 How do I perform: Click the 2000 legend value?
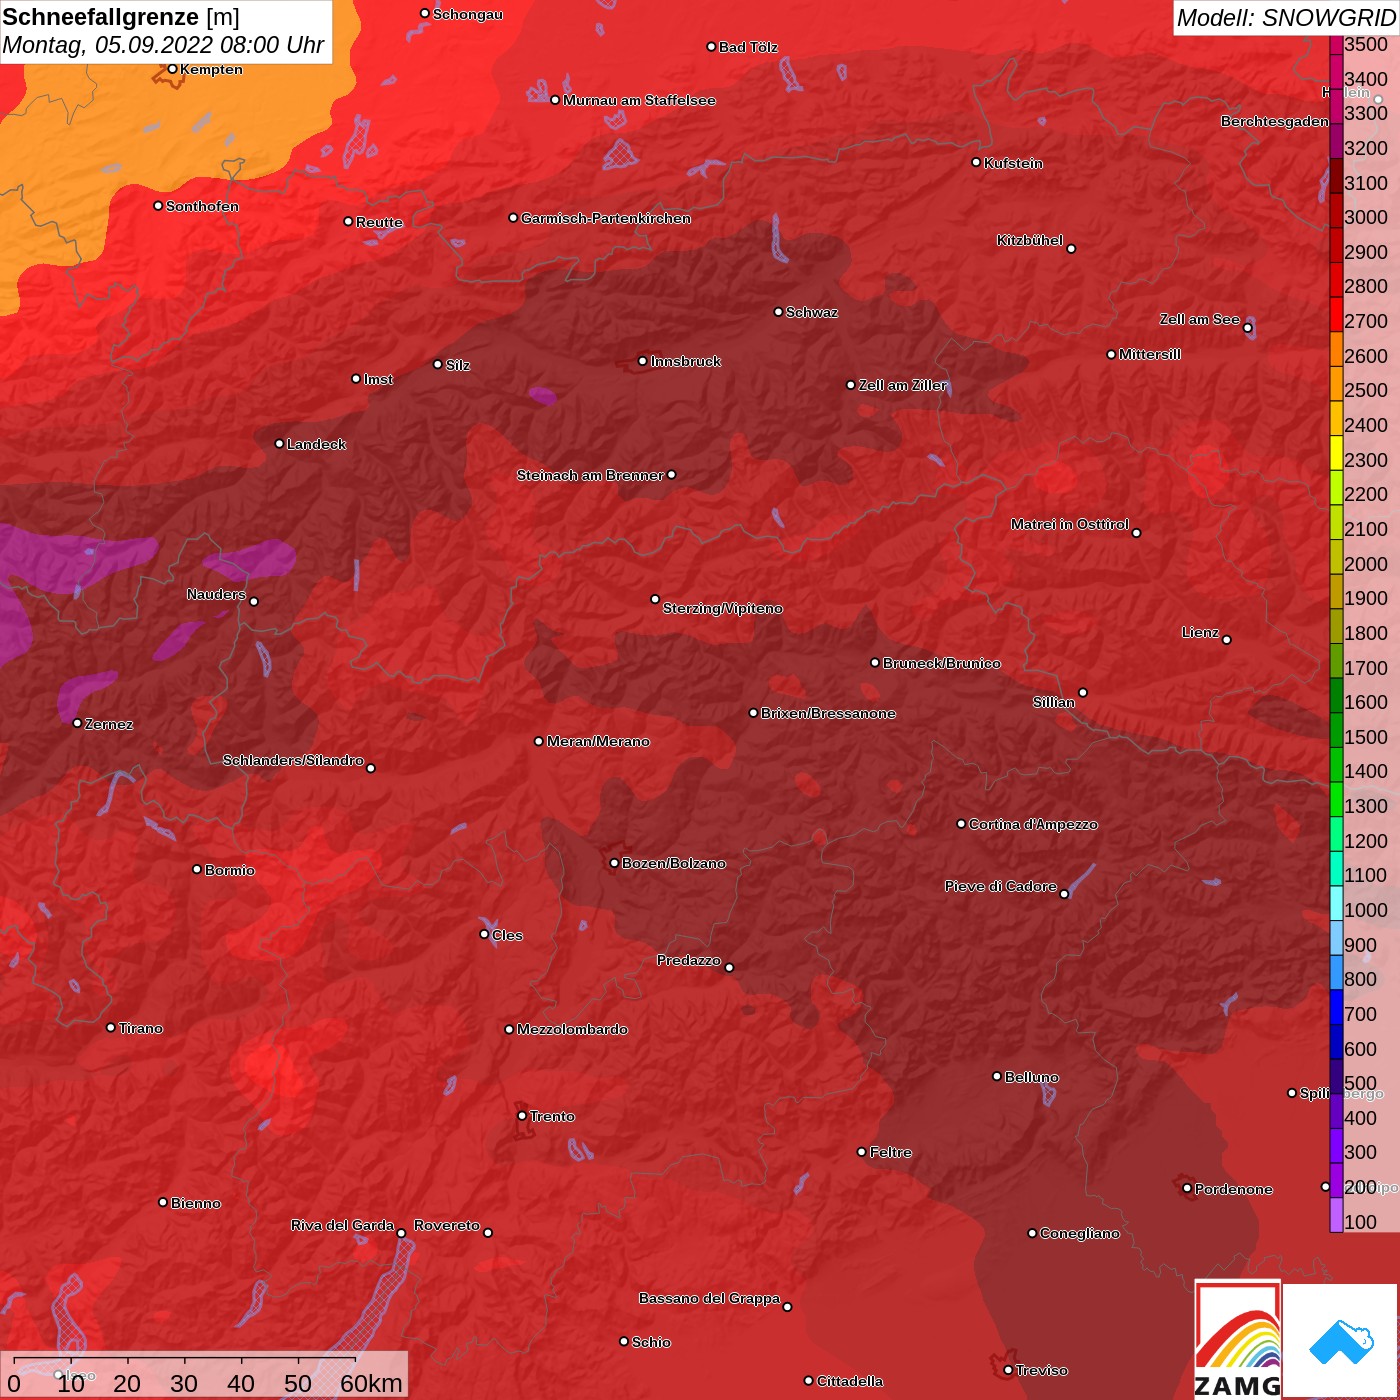[1366, 564]
